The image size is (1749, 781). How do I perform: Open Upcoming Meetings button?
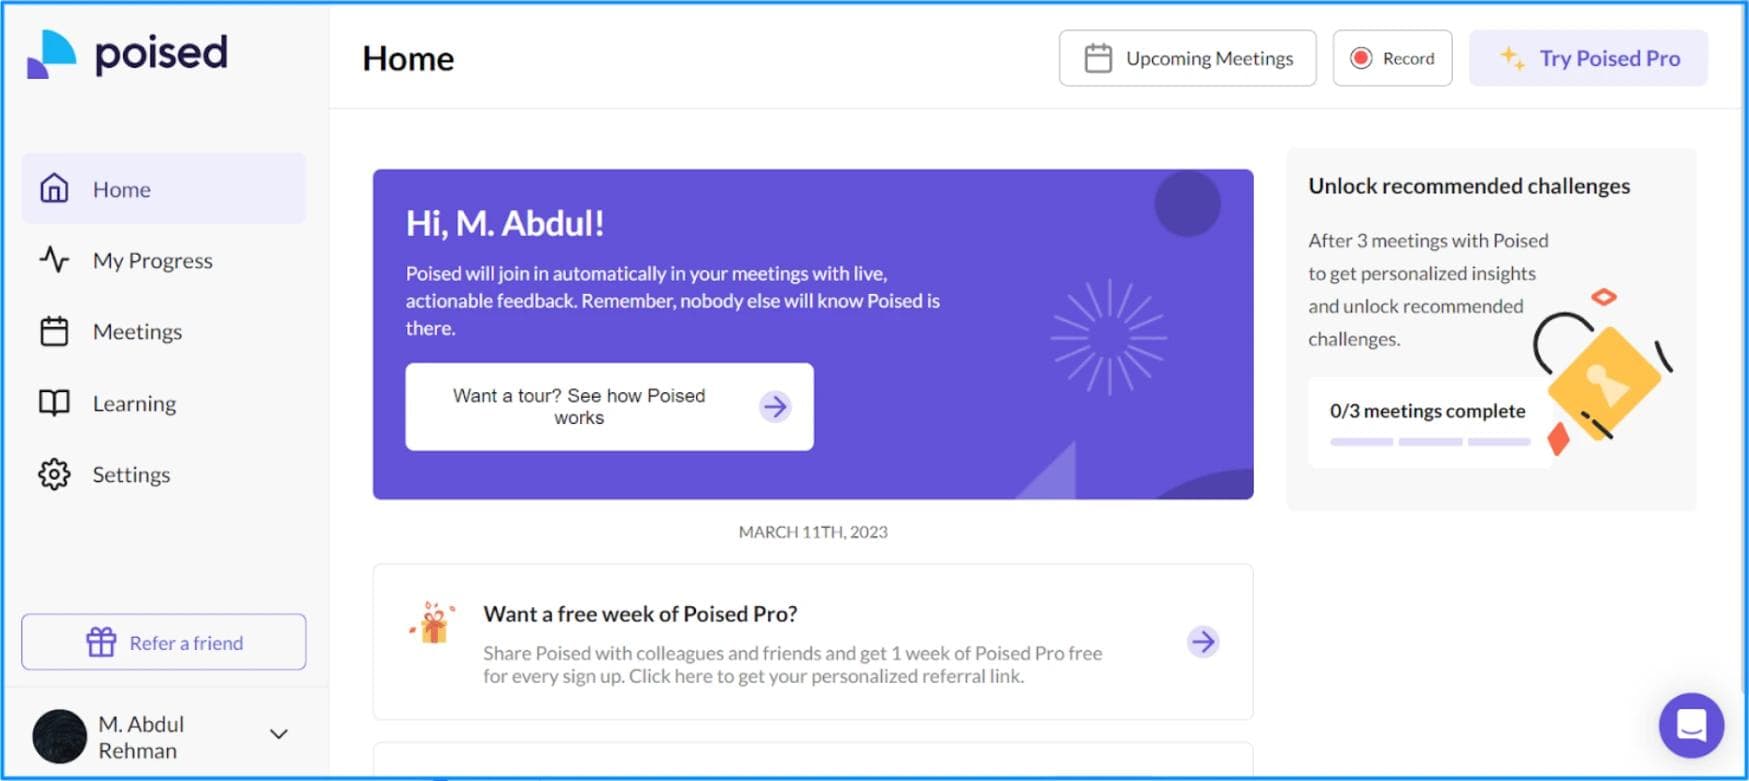click(1187, 58)
